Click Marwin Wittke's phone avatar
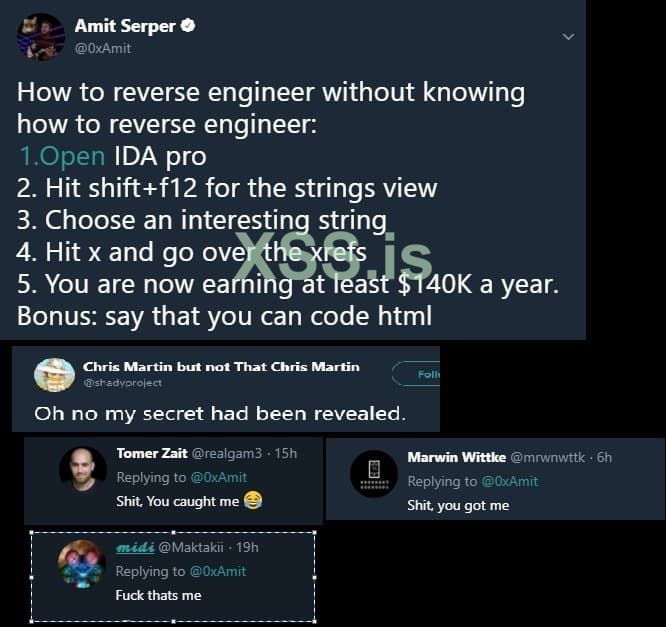 pos(374,474)
